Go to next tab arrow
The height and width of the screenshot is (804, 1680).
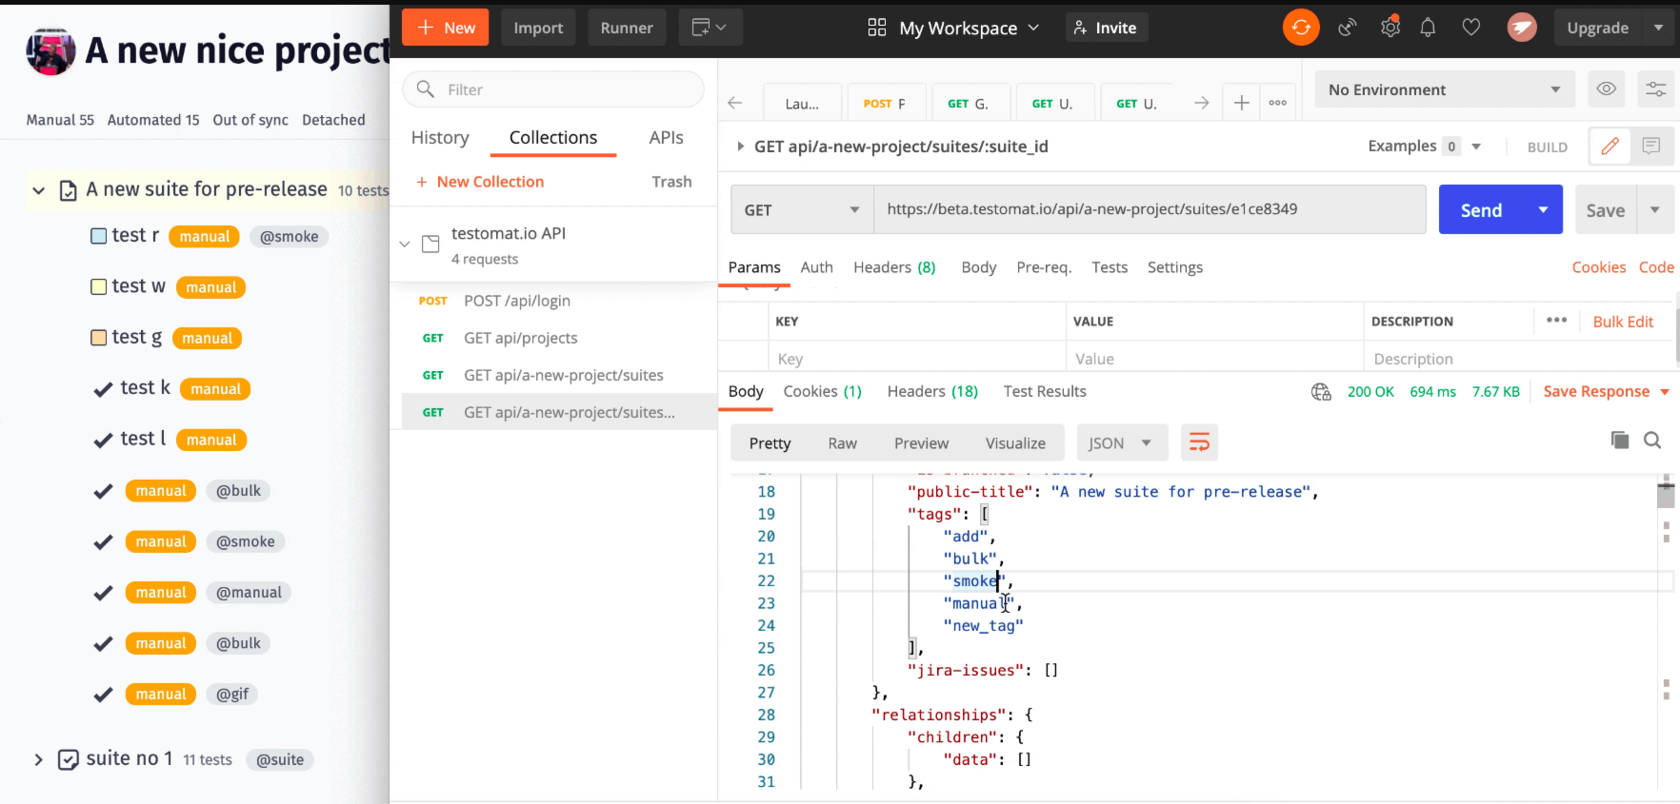pyautogui.click(x=1201, y=103)
